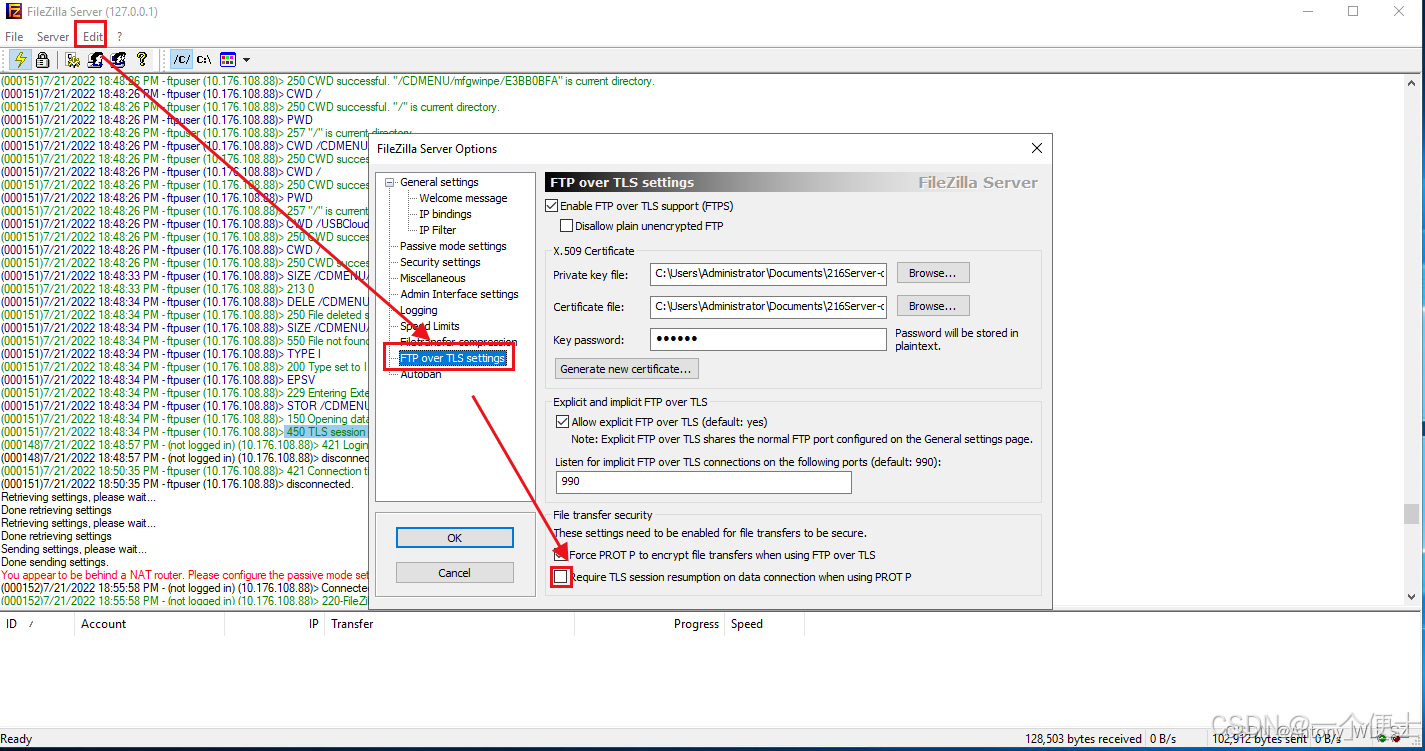Select IP Filter tree item
Screen dimensions: 1425x751
437,230
